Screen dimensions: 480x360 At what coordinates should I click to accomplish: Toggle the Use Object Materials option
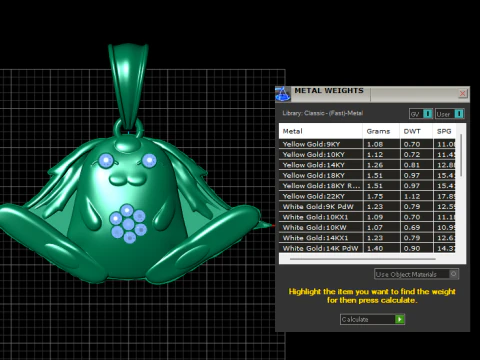pos(416,274)
